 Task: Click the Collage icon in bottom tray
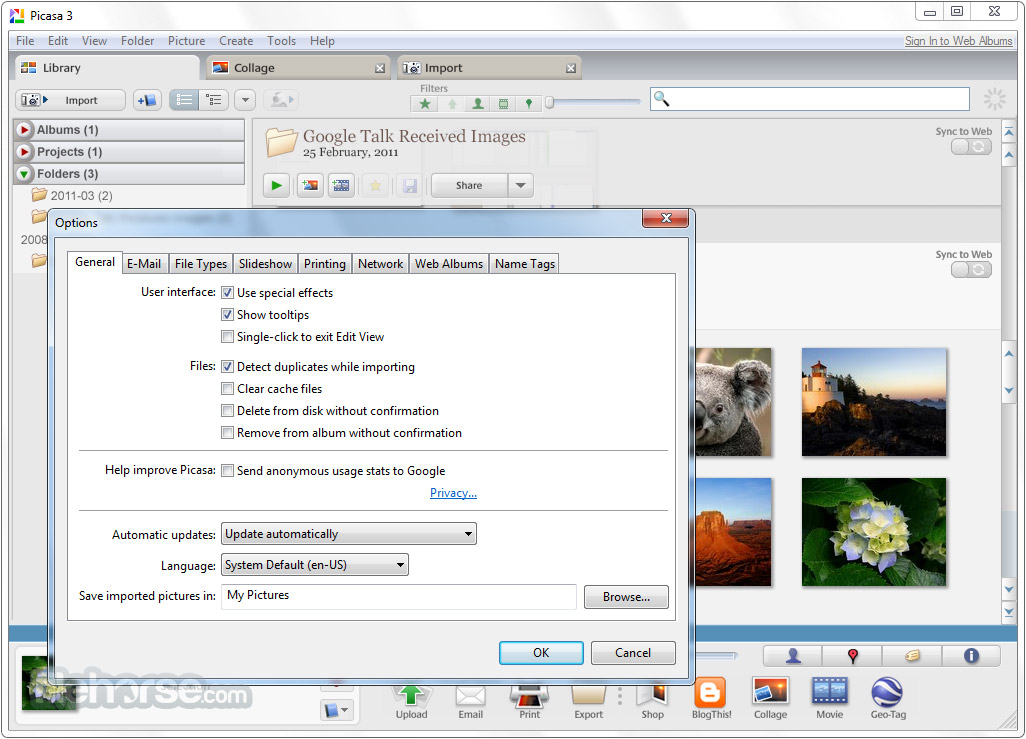point(770,699)
